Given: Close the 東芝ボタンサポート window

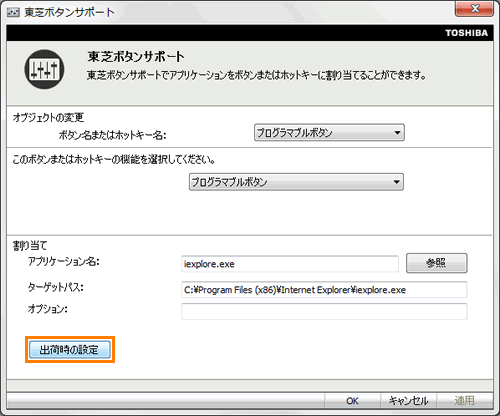Looking at the screenshot, I should (474, 8).
